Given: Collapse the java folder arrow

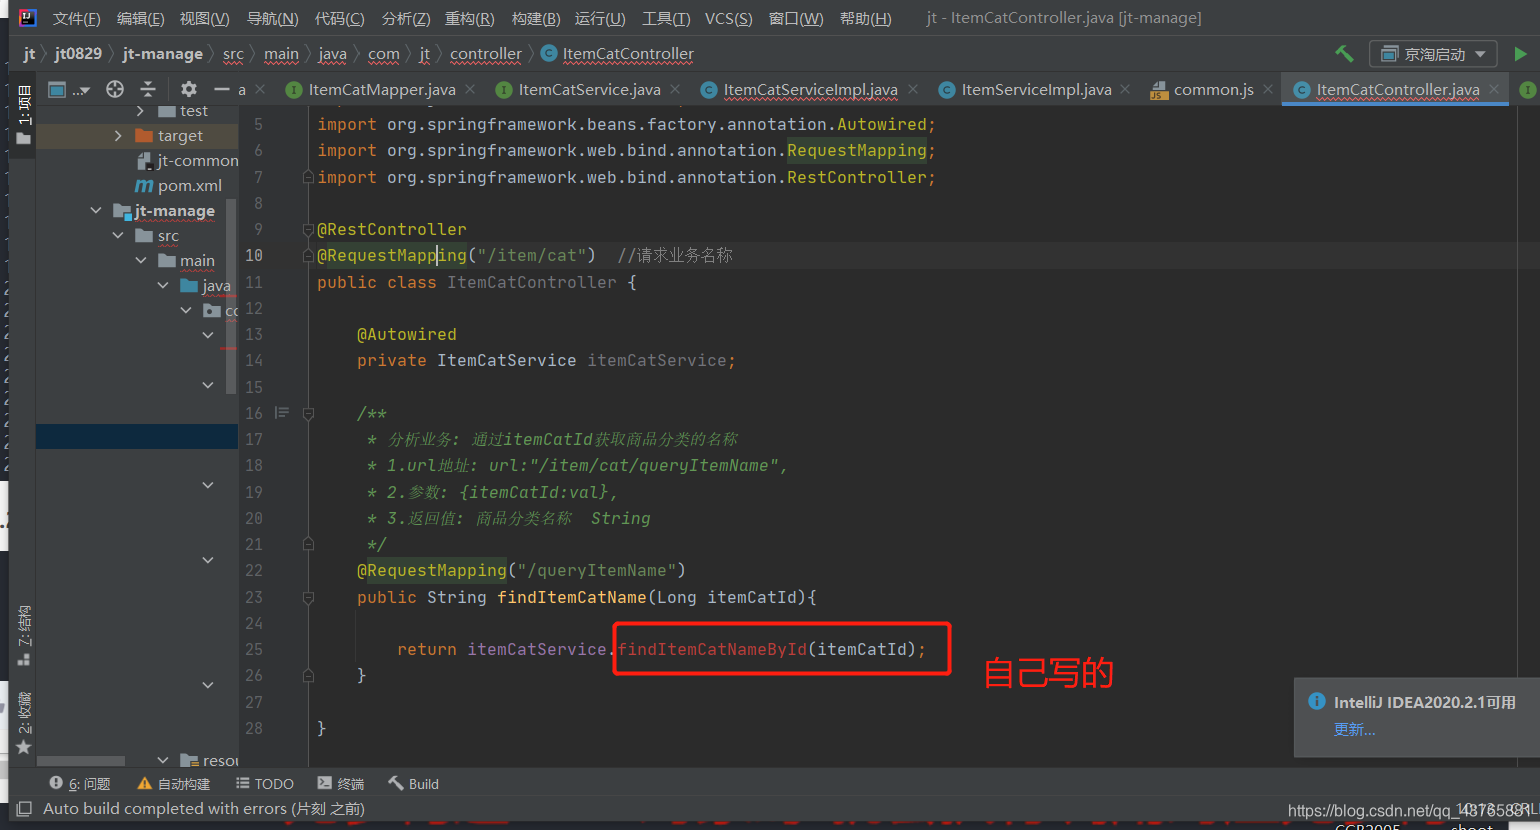Looking at the screenshot, I should coord(163,285).
